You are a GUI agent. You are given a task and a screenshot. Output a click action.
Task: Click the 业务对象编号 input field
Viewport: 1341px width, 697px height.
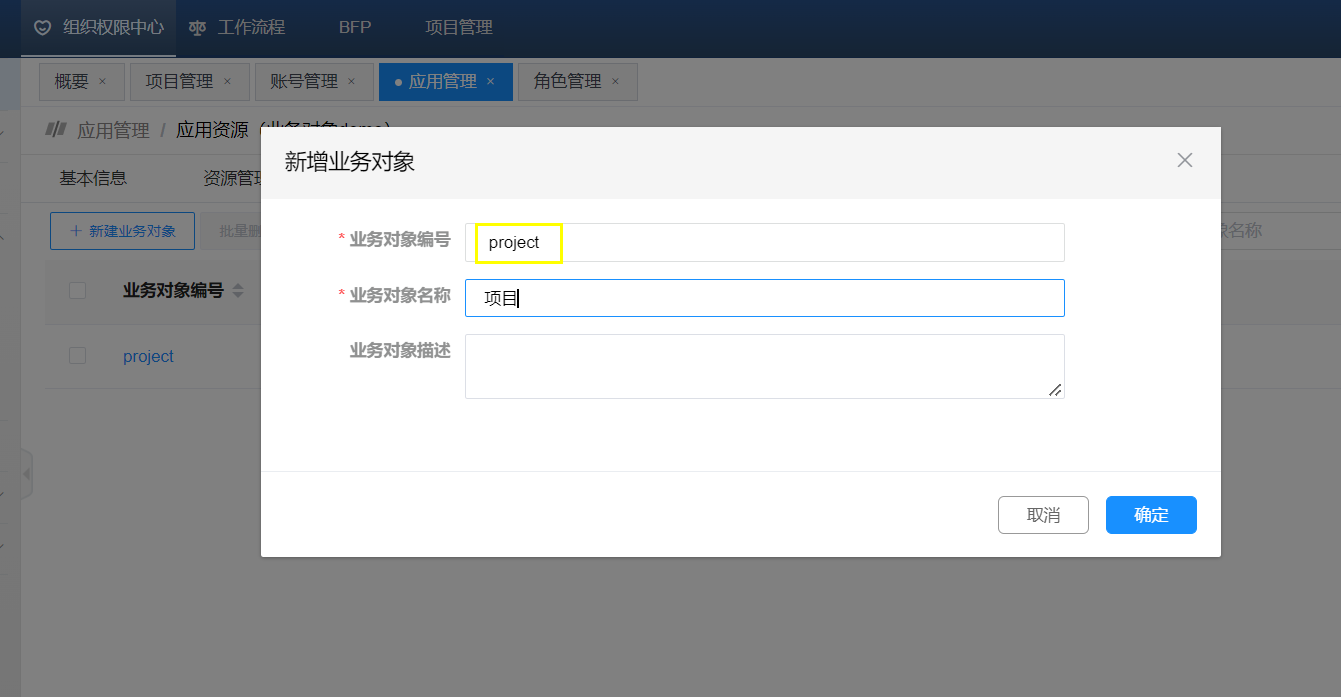pos(764,243)
